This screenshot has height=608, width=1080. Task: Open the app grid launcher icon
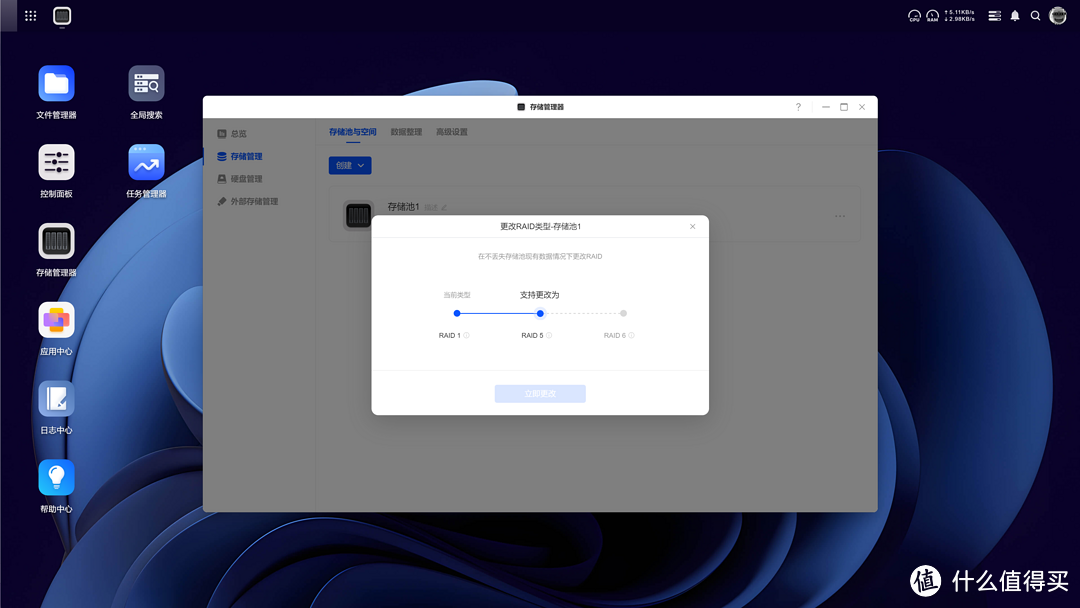(x=31, y=16)
